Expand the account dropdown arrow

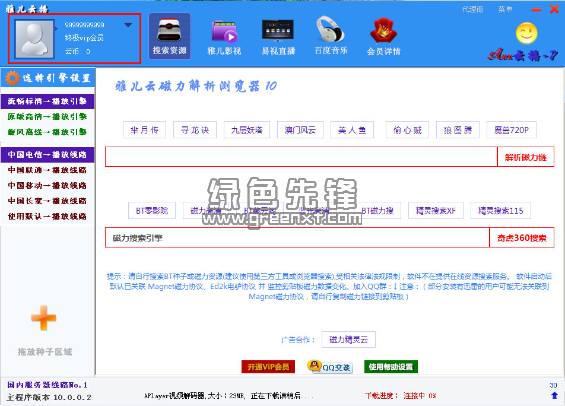tap(128, 25)
